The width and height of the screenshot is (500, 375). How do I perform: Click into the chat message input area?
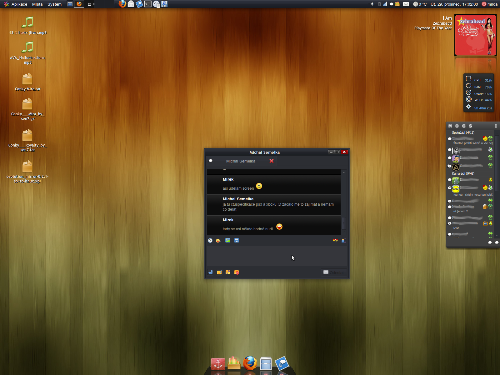[277, 256]
